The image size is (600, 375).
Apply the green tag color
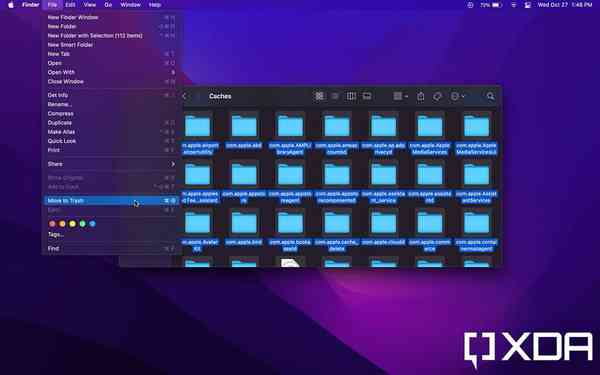82,224
